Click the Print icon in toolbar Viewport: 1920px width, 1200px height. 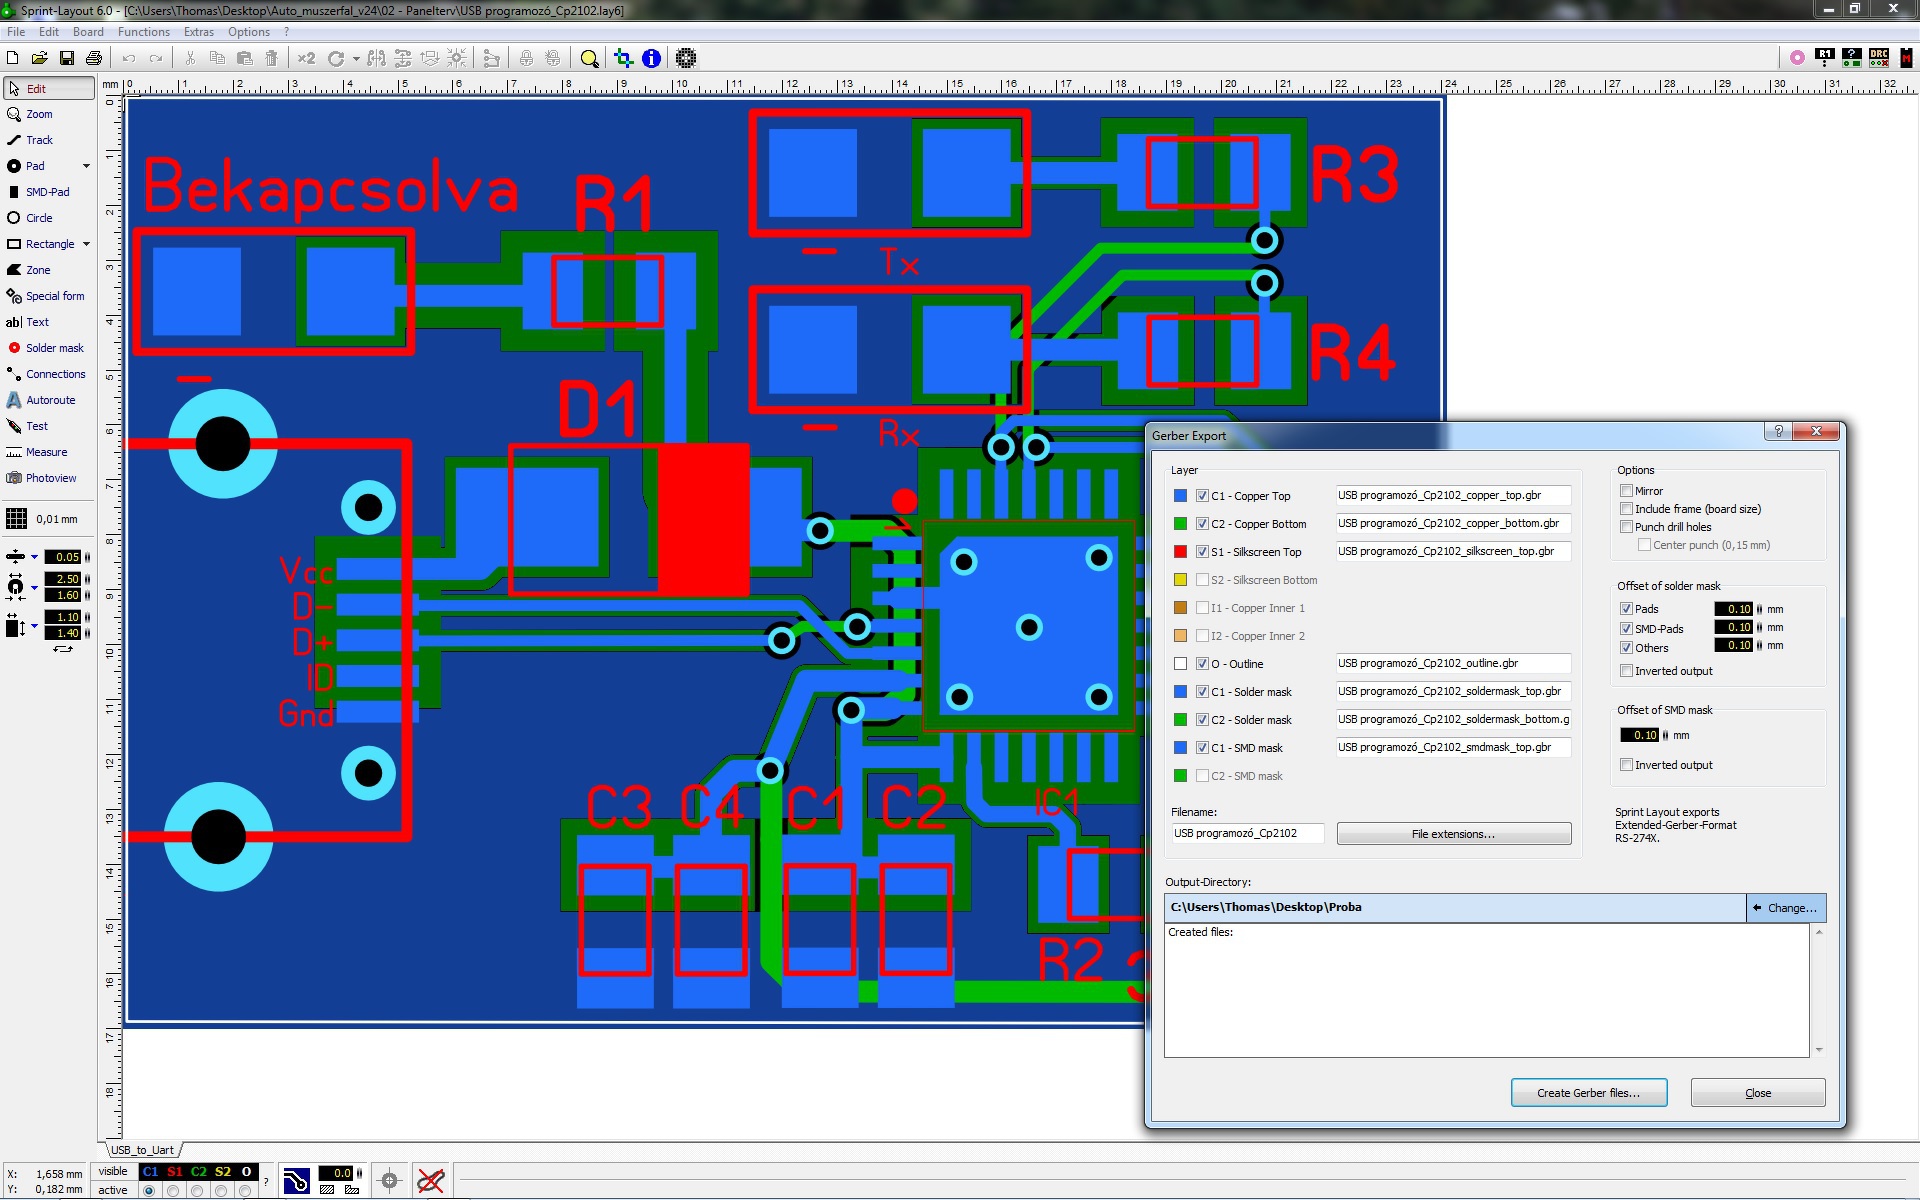tap(94, 58)
